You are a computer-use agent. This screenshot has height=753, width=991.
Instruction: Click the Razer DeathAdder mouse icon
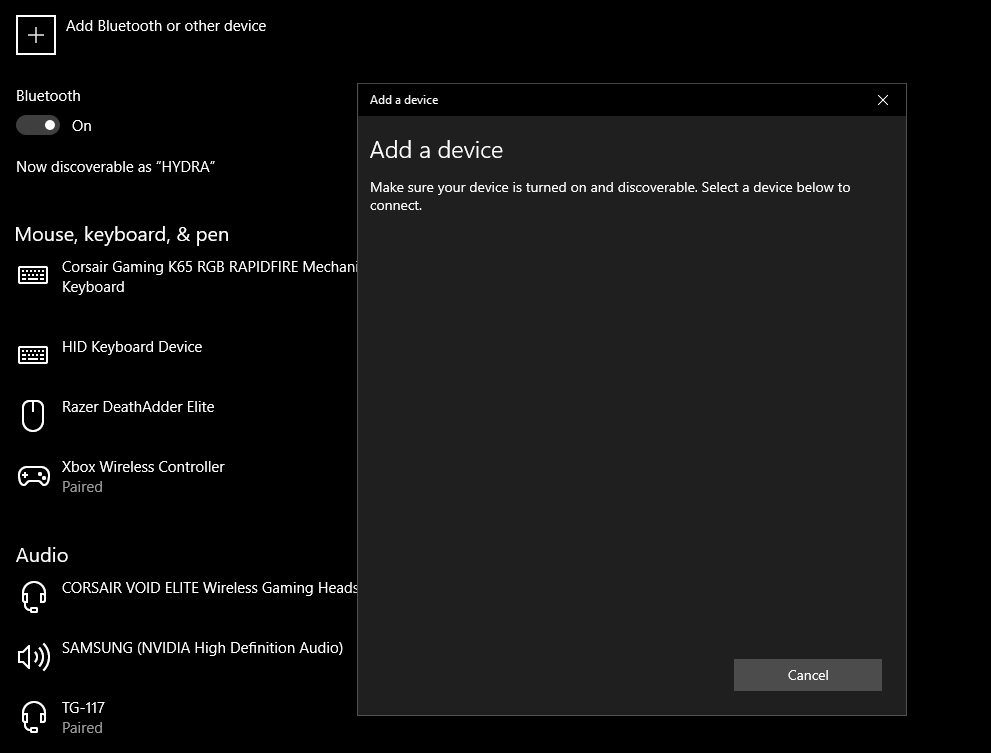point(33,415)
